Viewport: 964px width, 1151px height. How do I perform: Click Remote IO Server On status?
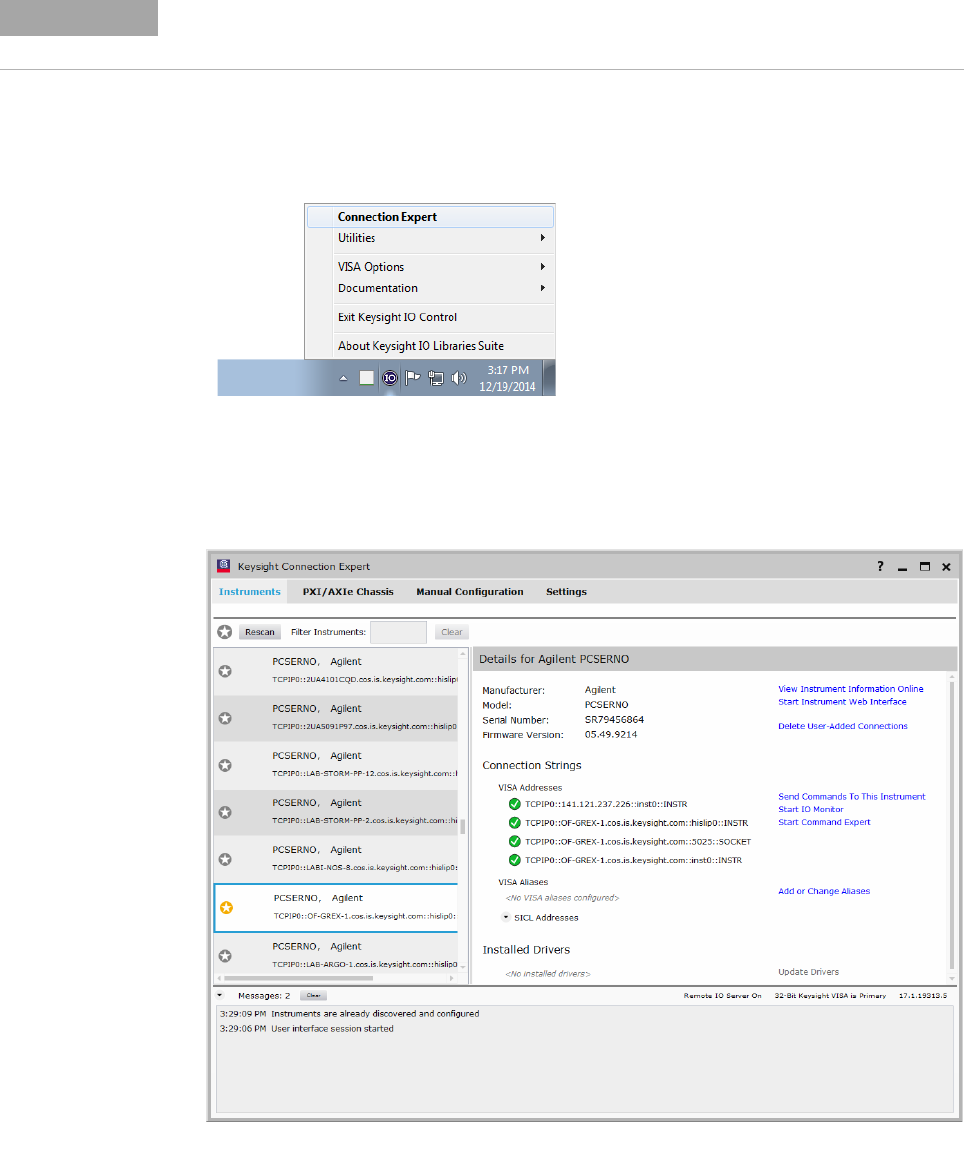[722, 996]
